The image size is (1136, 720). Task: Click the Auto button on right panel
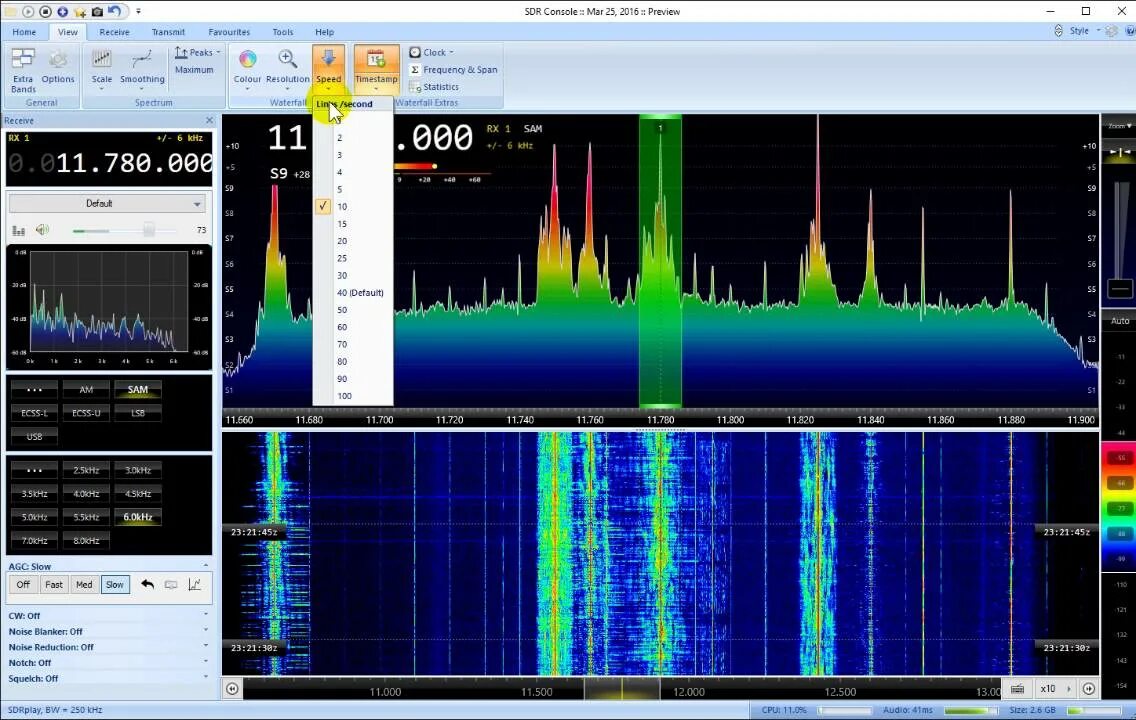pyautogui.click(x=1119, y=321)
